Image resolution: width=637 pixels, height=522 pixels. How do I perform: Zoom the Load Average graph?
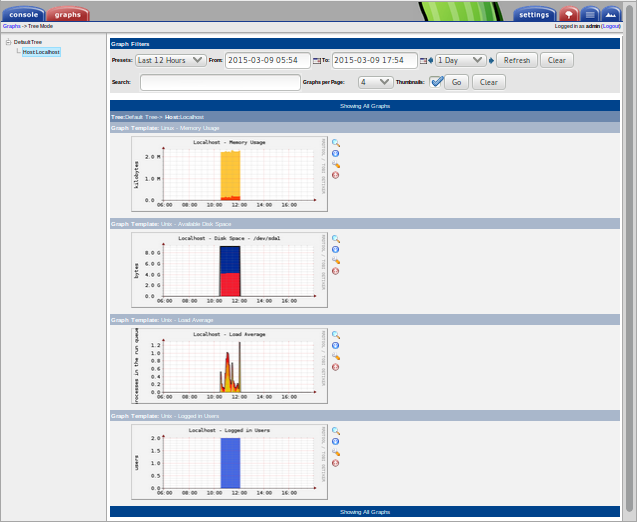pyautogui.click(x=336, y=335)
